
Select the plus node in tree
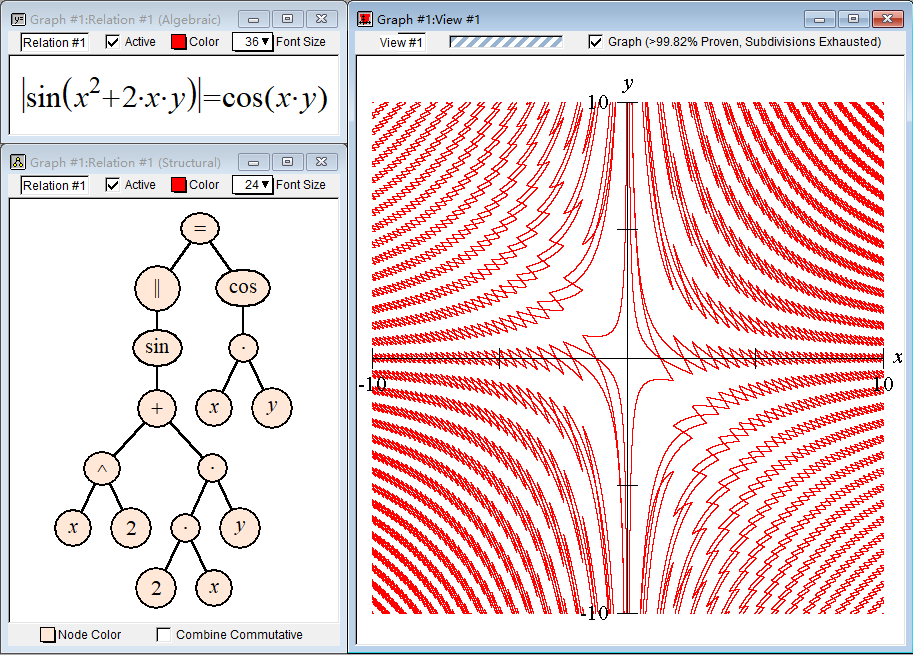pyautogui.click(x=157, y=408)
